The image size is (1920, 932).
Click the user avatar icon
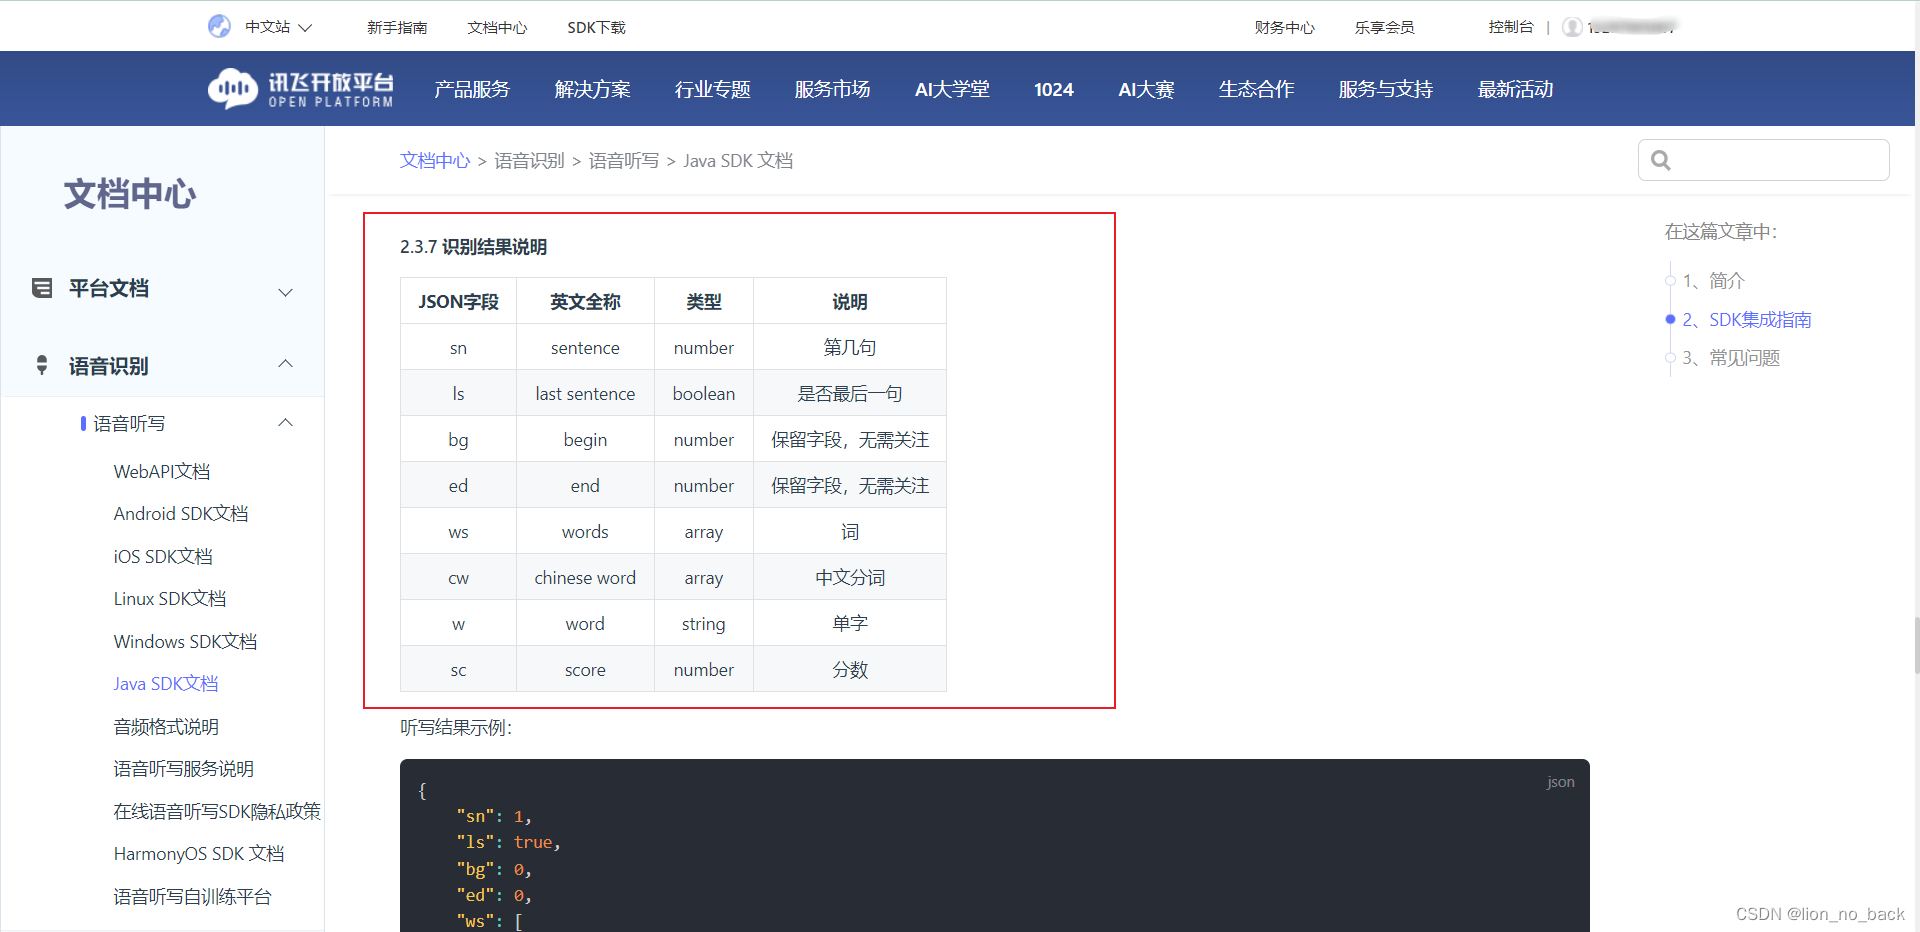click(x=1572, y=27)
